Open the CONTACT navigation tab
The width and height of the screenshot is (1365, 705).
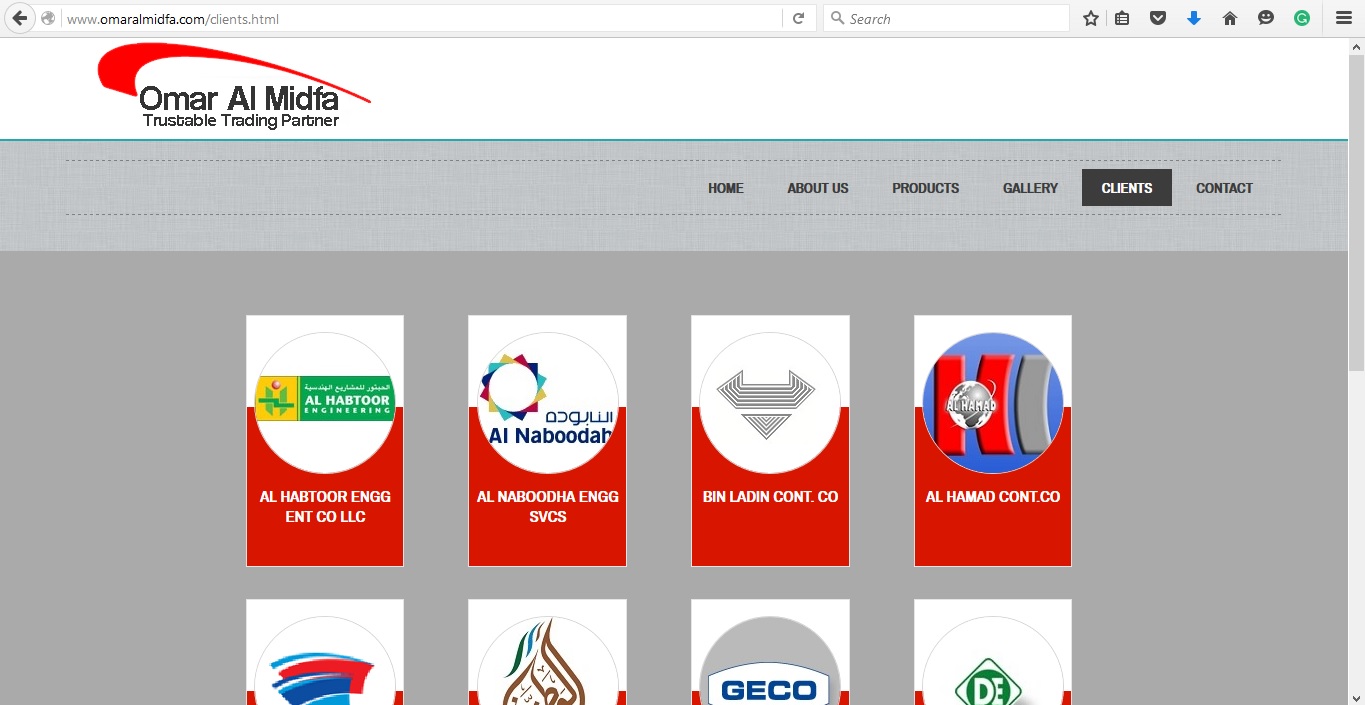click(1224, 188)
